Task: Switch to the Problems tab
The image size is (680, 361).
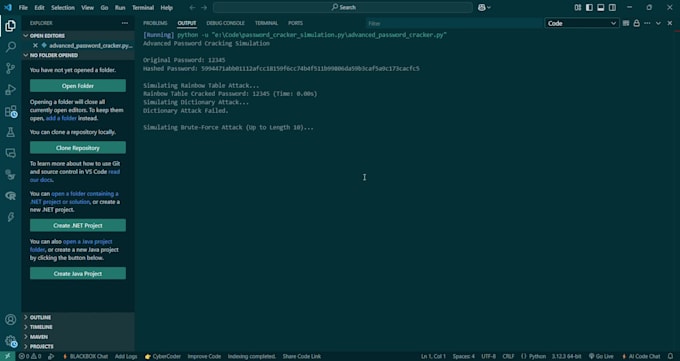Action: click(155, 23)
